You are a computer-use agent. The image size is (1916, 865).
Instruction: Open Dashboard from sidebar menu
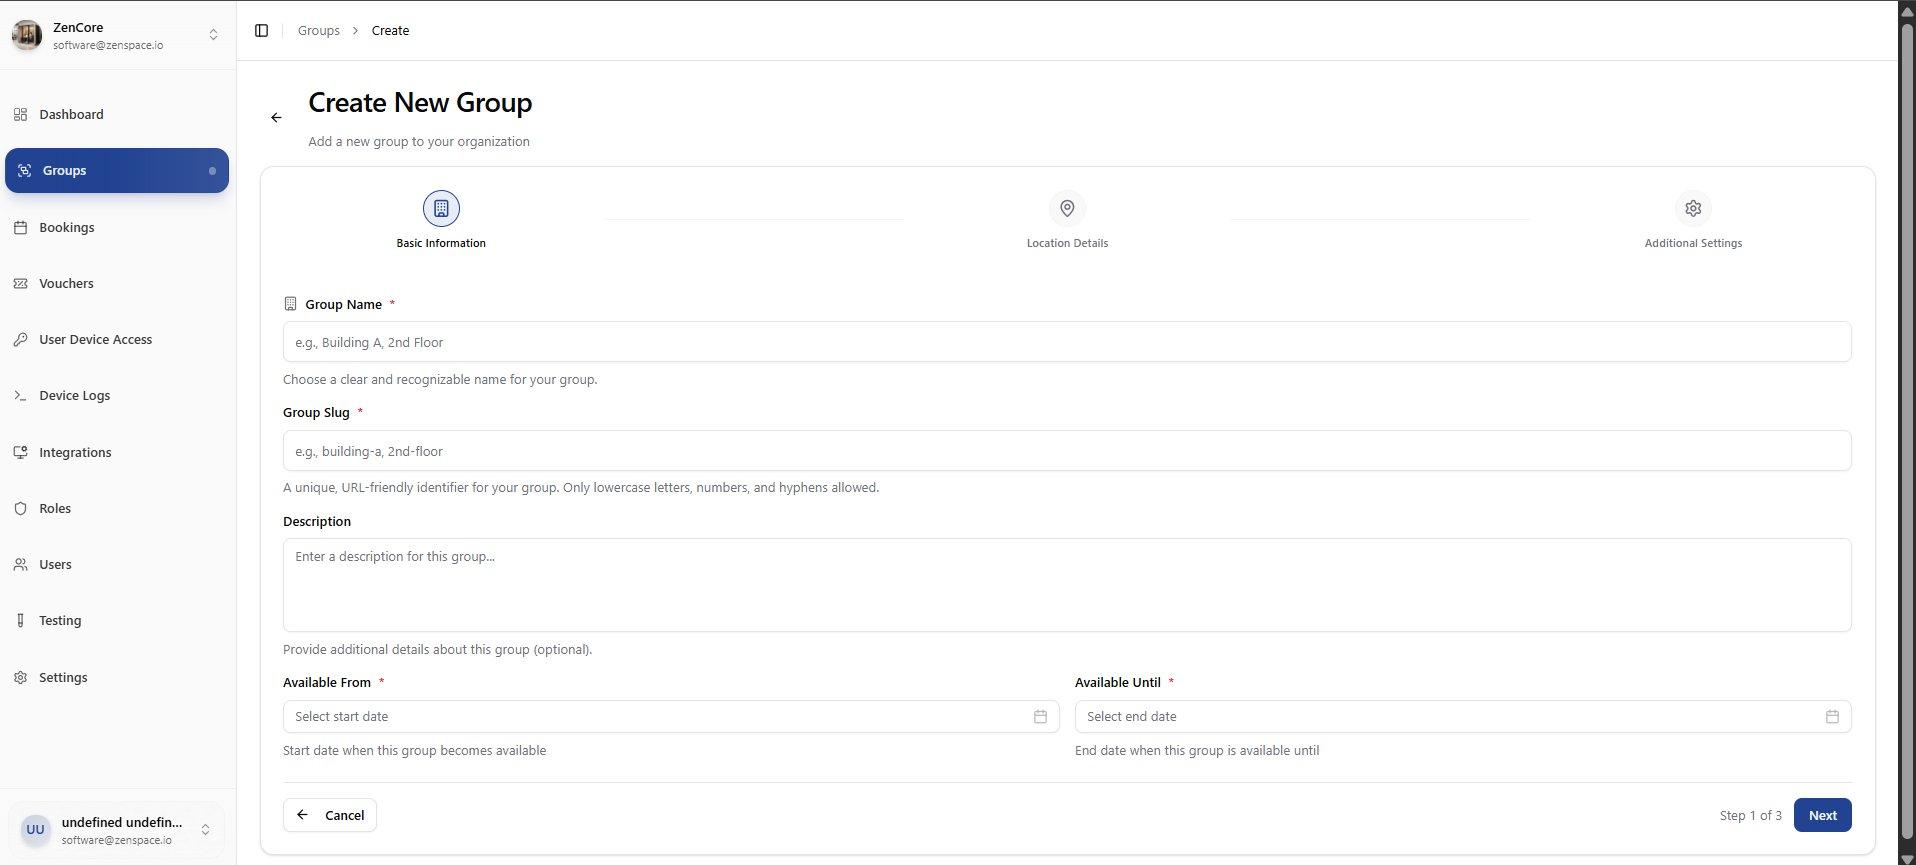point(117,114)
